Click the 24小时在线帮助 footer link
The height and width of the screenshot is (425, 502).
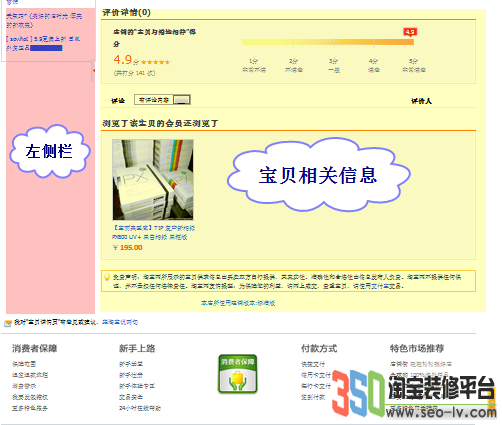click(x=140, y=408)
